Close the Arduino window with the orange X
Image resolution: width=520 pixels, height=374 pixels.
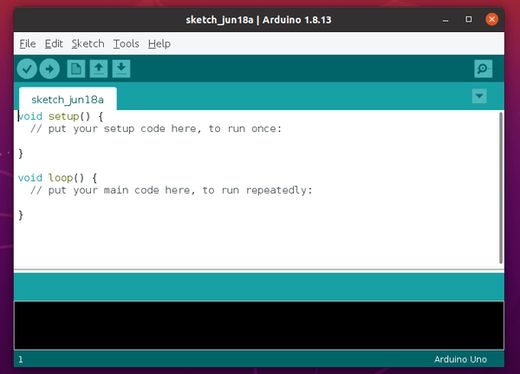(492, 19)
